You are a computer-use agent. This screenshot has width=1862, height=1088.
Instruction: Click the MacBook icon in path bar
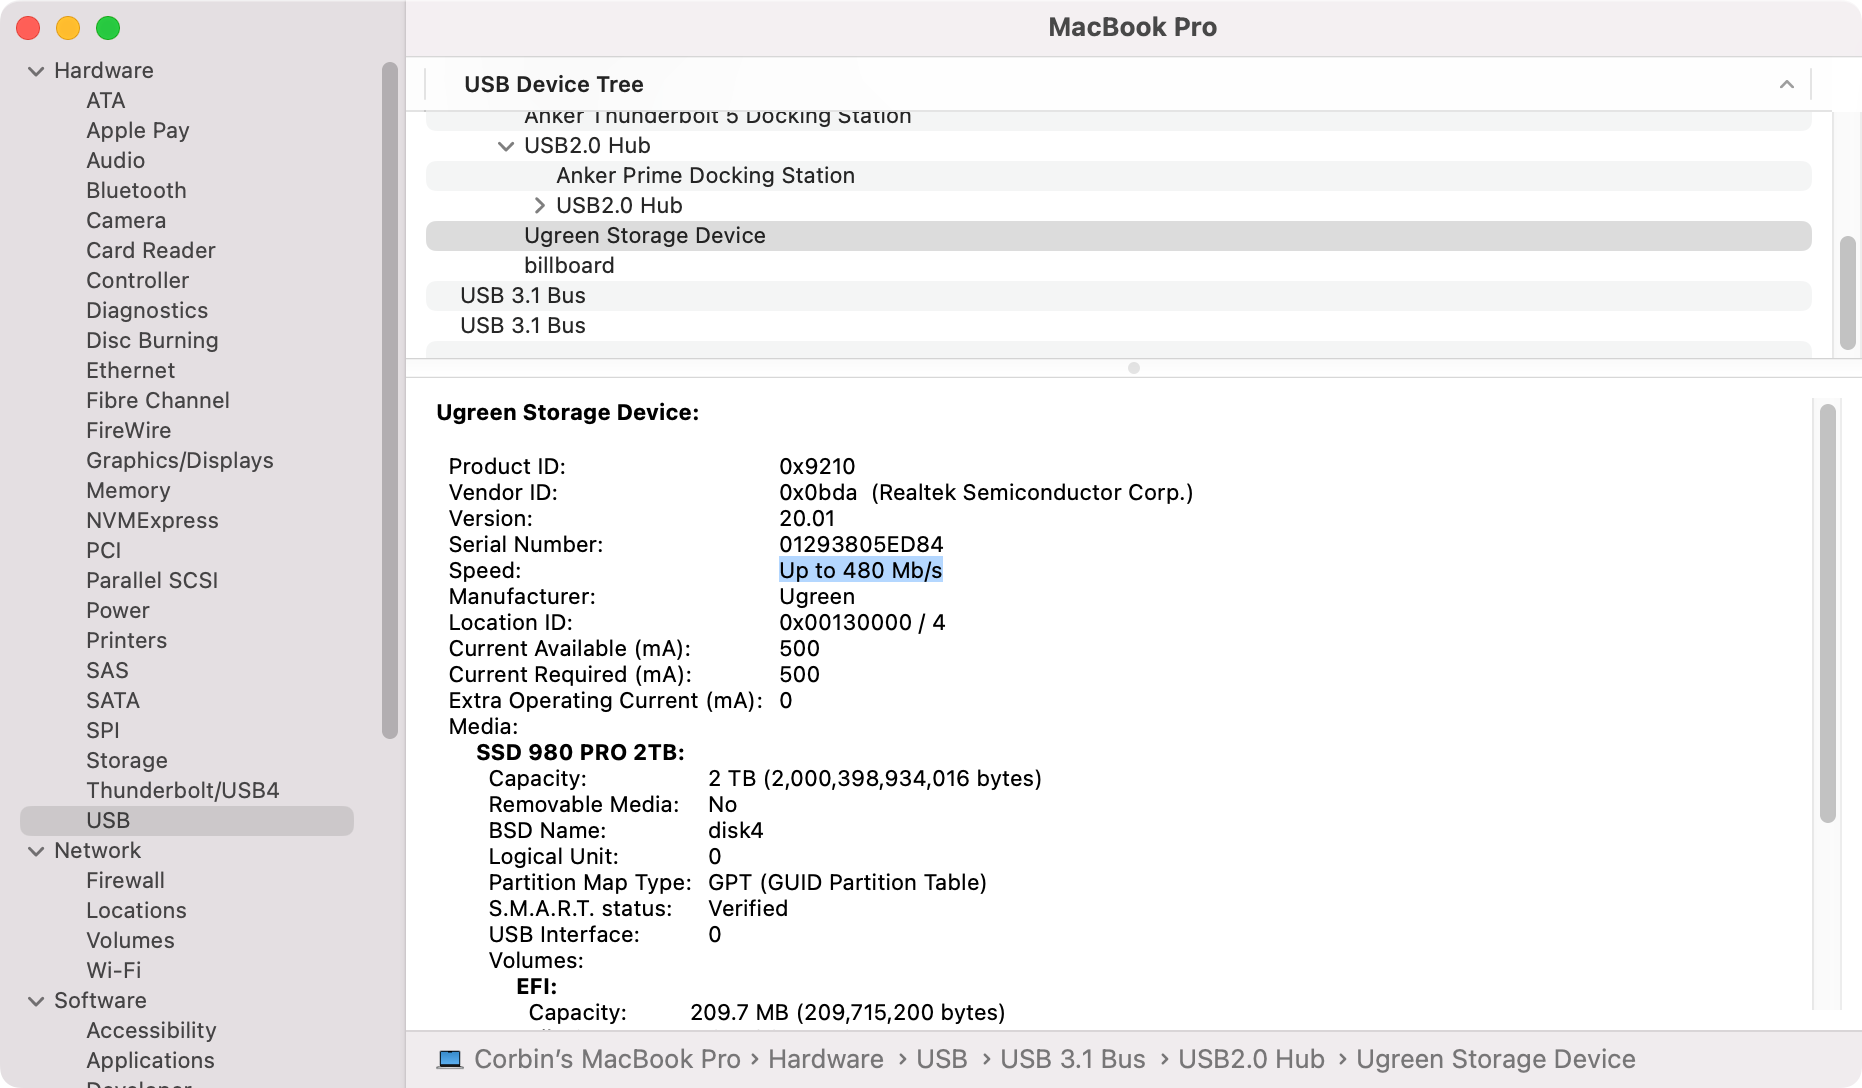(x=450, y=1059)
